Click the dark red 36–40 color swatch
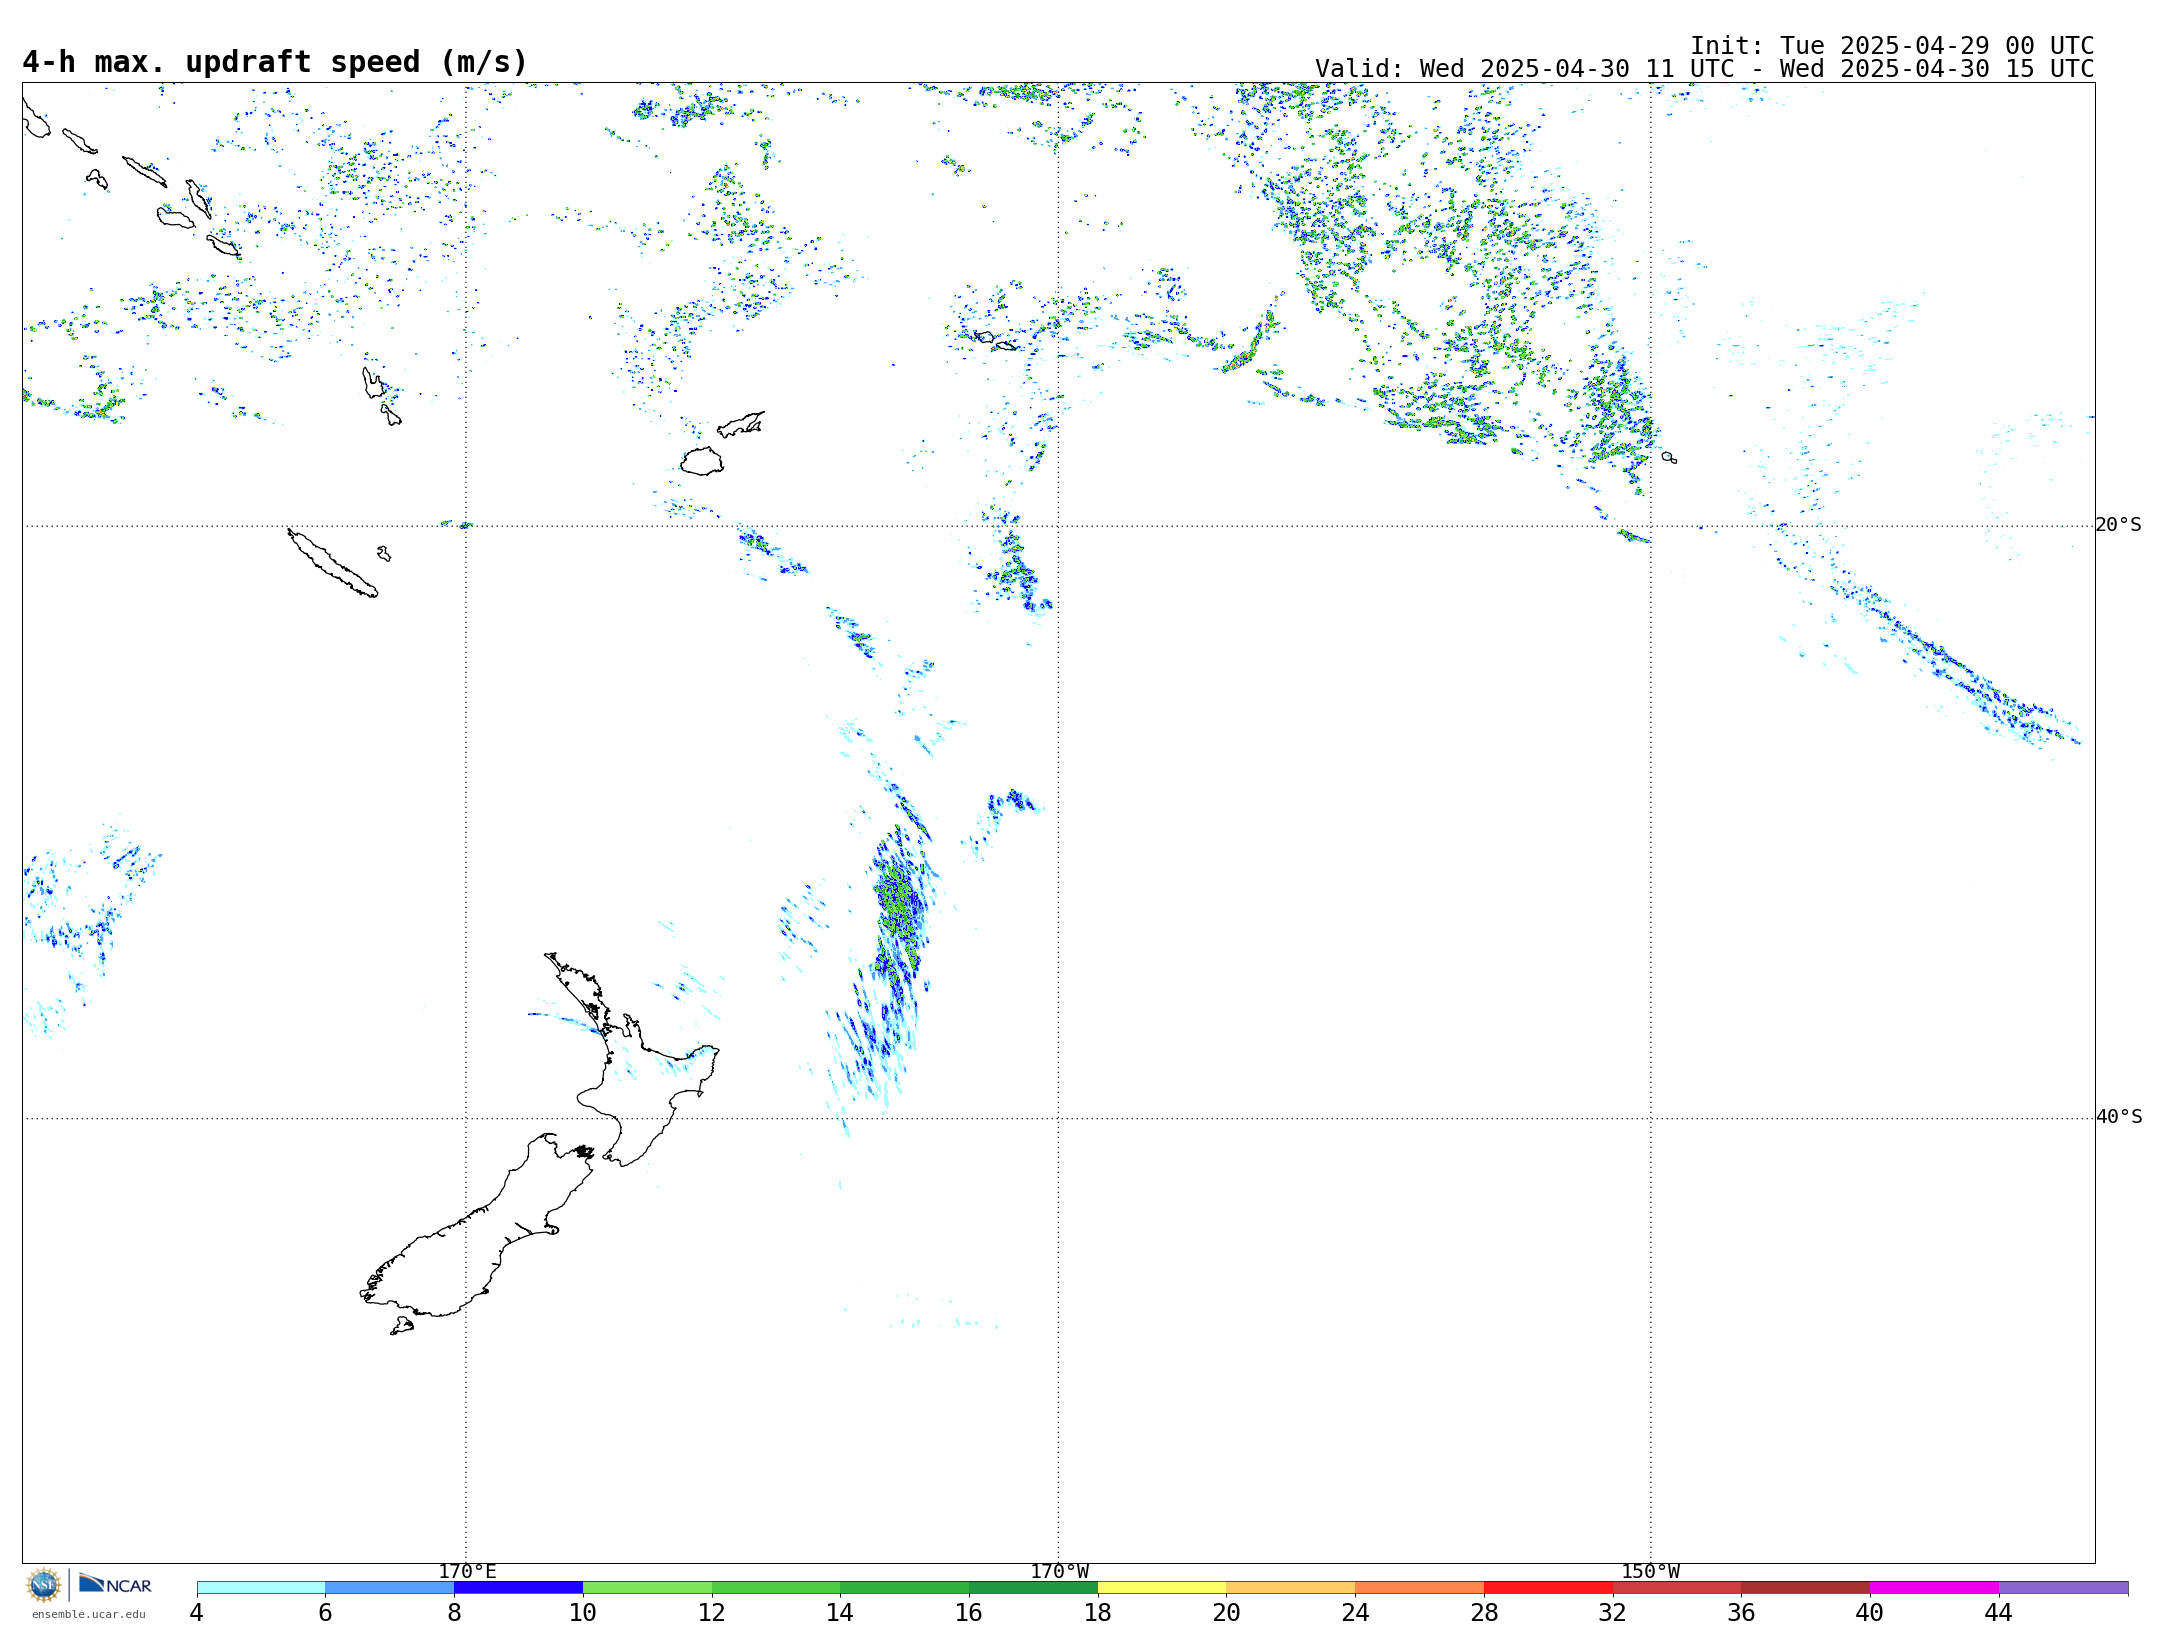2160x1626 pixels. [1806, 1587]
